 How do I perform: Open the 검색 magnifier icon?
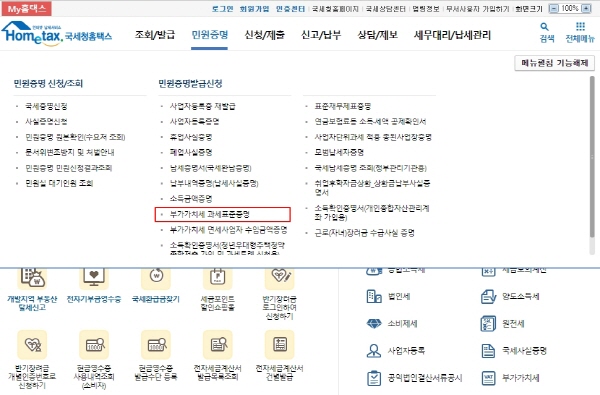(x=545, y=27)
